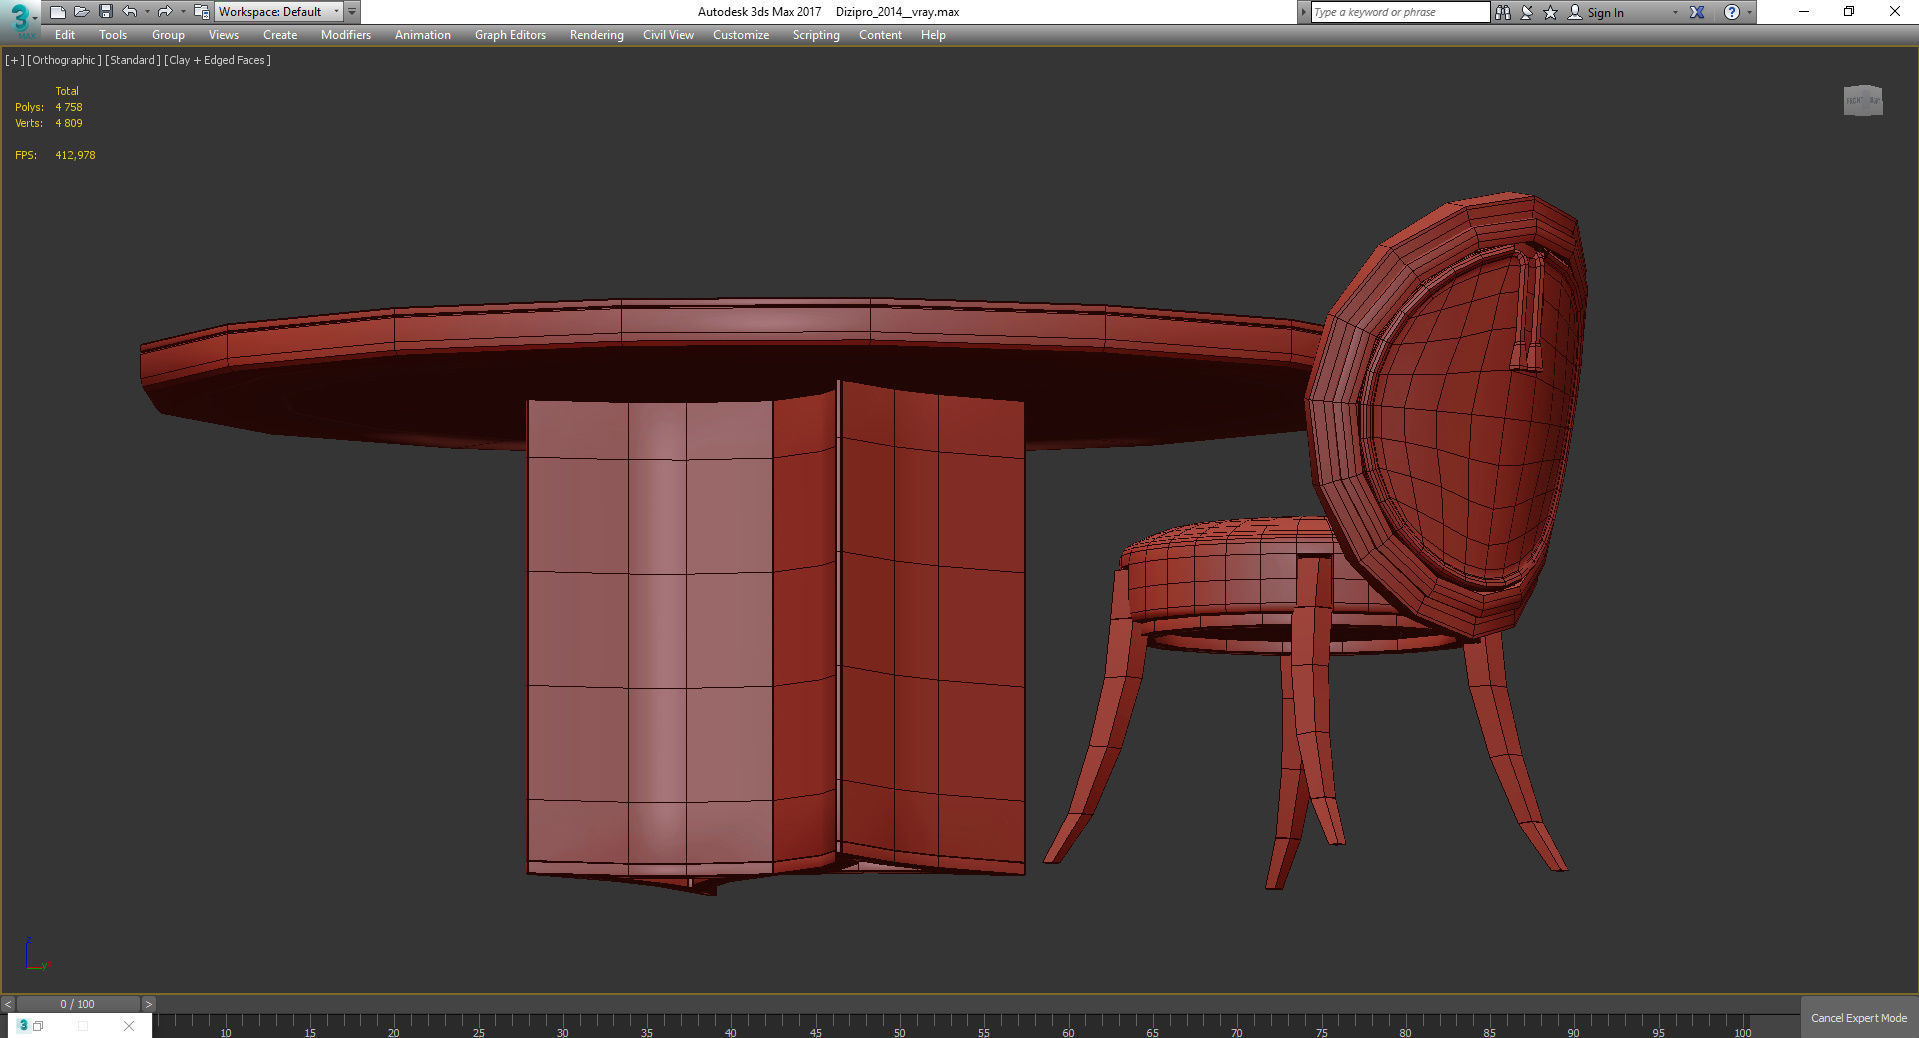1919x1038 pixels.
Task: Open the Graph Editors menu
Action: 510,35
